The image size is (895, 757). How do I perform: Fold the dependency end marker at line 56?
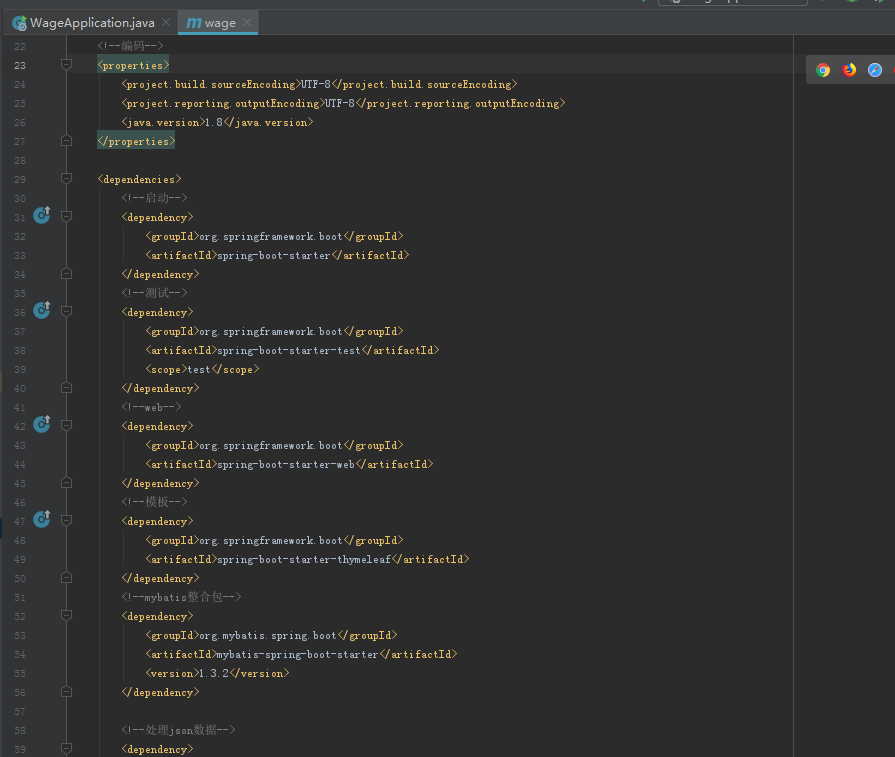[x=66, y=691]
